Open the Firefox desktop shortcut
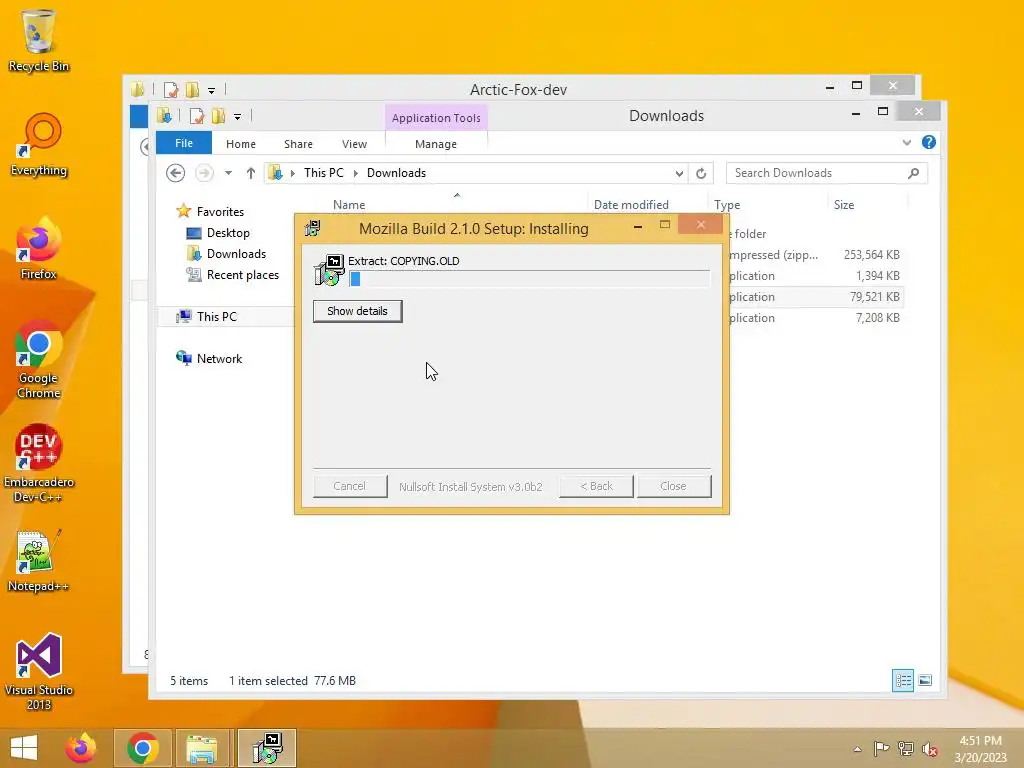 (39, 248)
